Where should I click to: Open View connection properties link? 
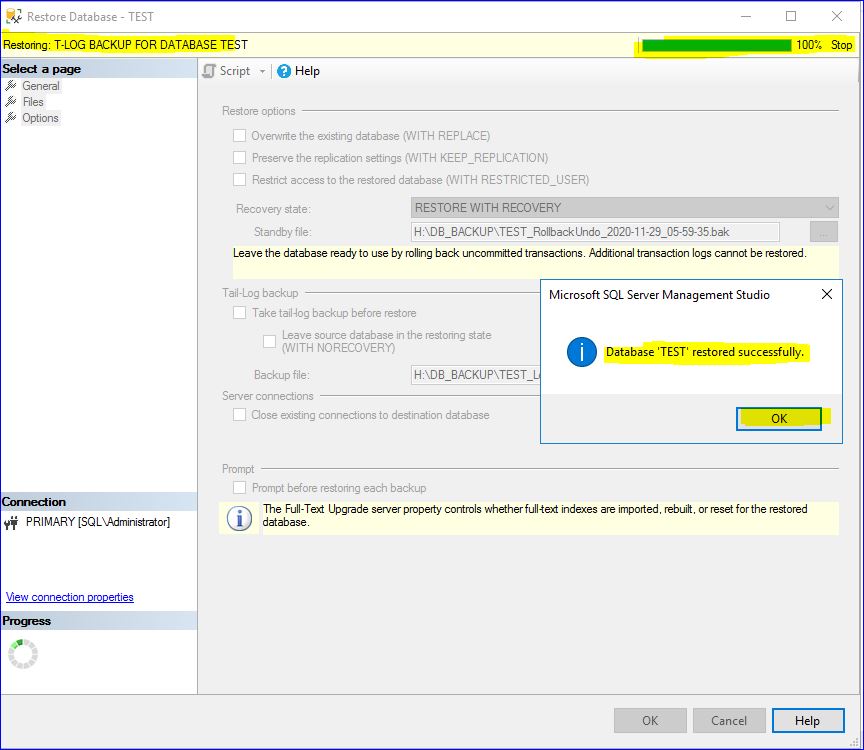(x=70, y=597)
